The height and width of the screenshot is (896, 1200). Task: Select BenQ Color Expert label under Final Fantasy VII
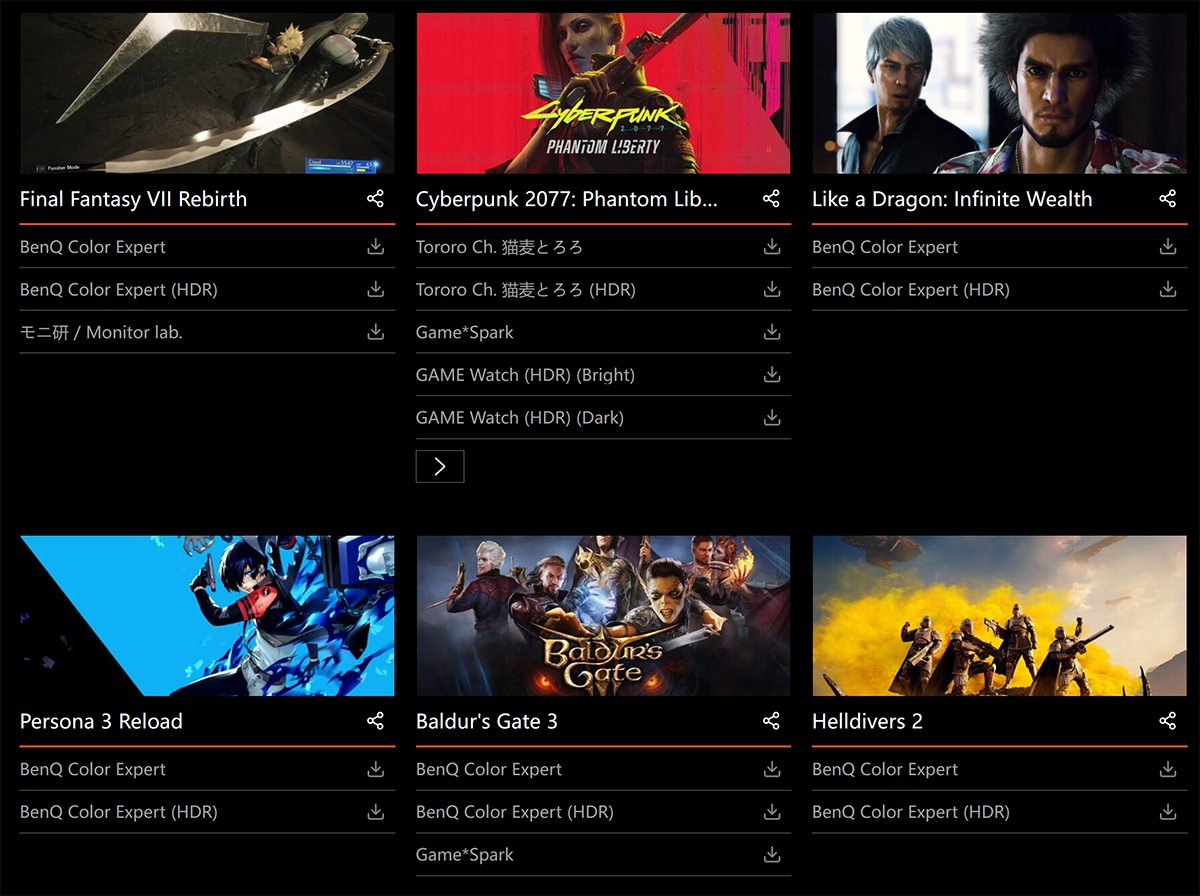[93, 247]
